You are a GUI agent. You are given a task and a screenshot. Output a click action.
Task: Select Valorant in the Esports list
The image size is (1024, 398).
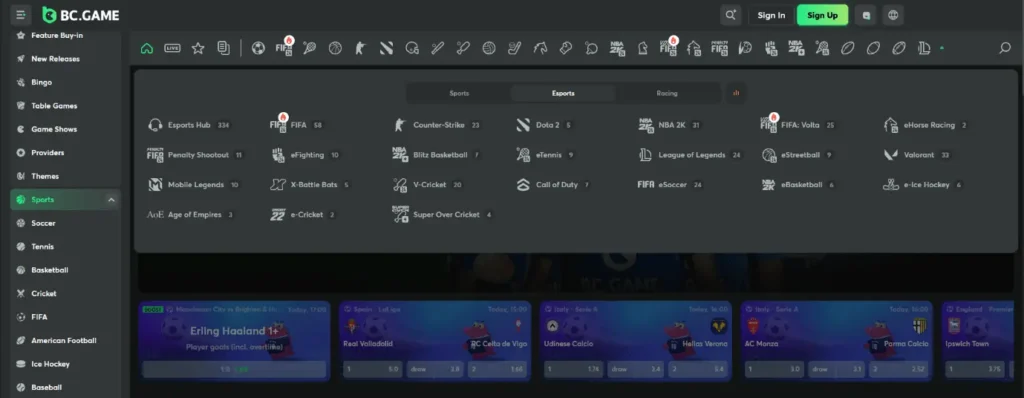pyautogui.click(x=917, y=155)
